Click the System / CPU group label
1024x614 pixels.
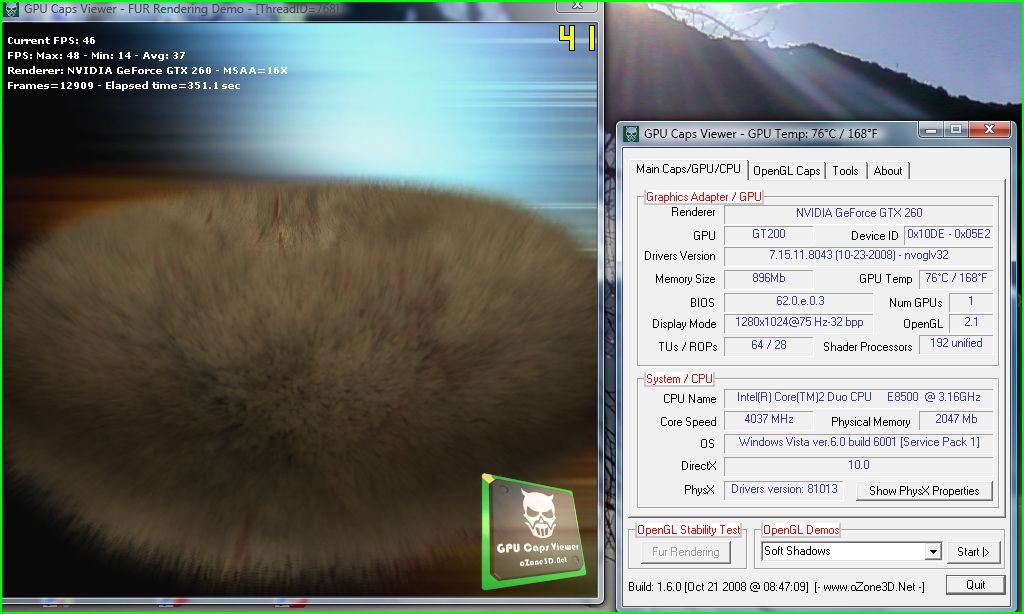point(679,379)
